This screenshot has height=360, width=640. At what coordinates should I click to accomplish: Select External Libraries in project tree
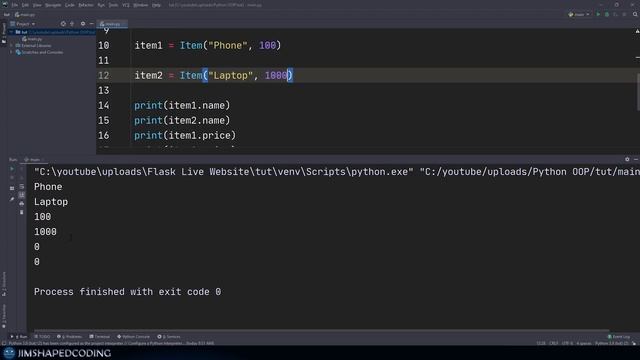click(x=33, y=46)
